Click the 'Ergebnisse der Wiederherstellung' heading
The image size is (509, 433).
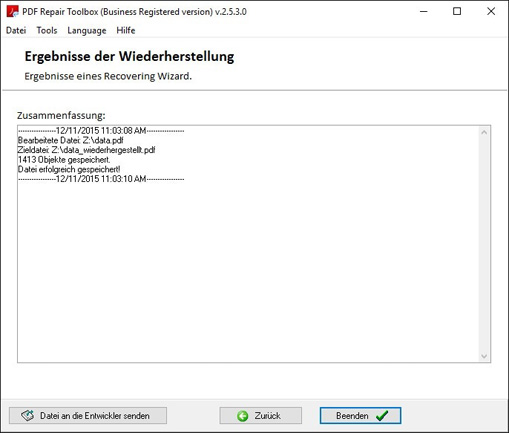(x=129, y=56)
